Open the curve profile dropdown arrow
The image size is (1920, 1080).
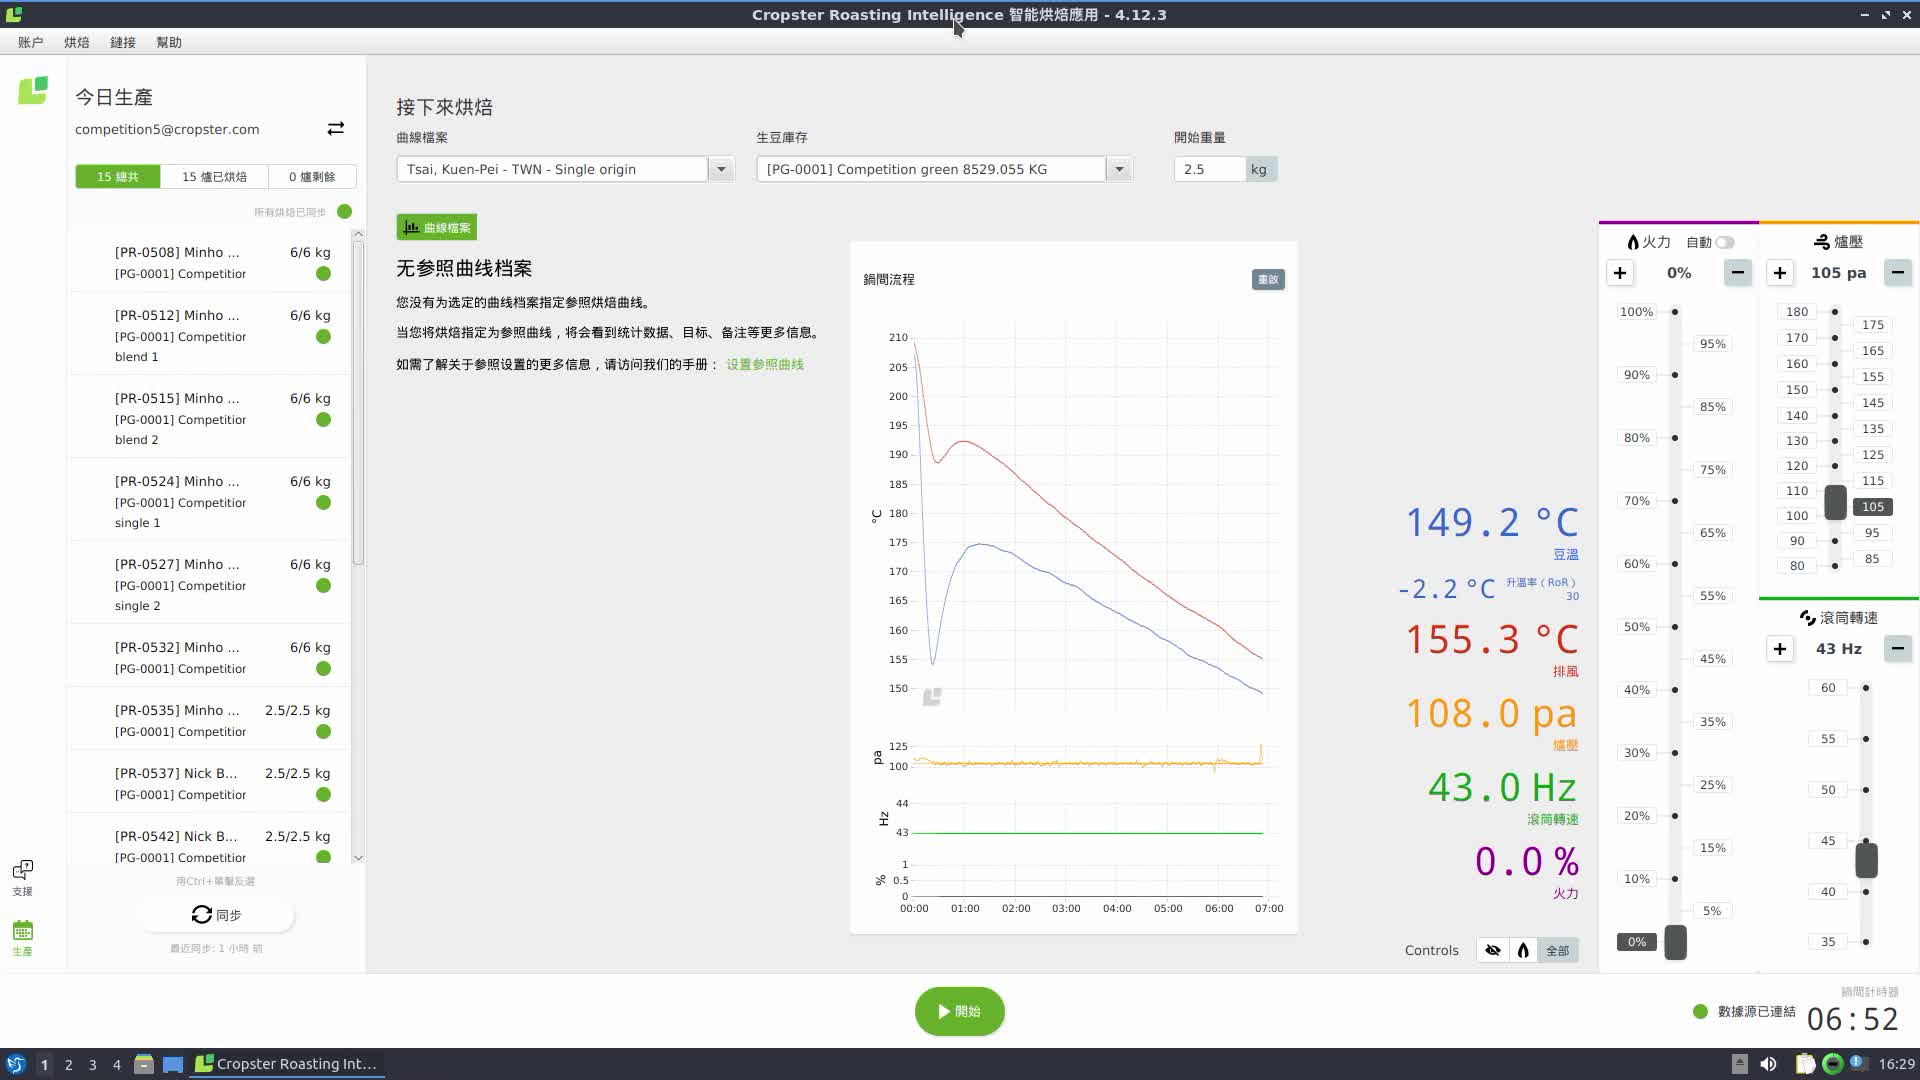(x=721, y=169)
